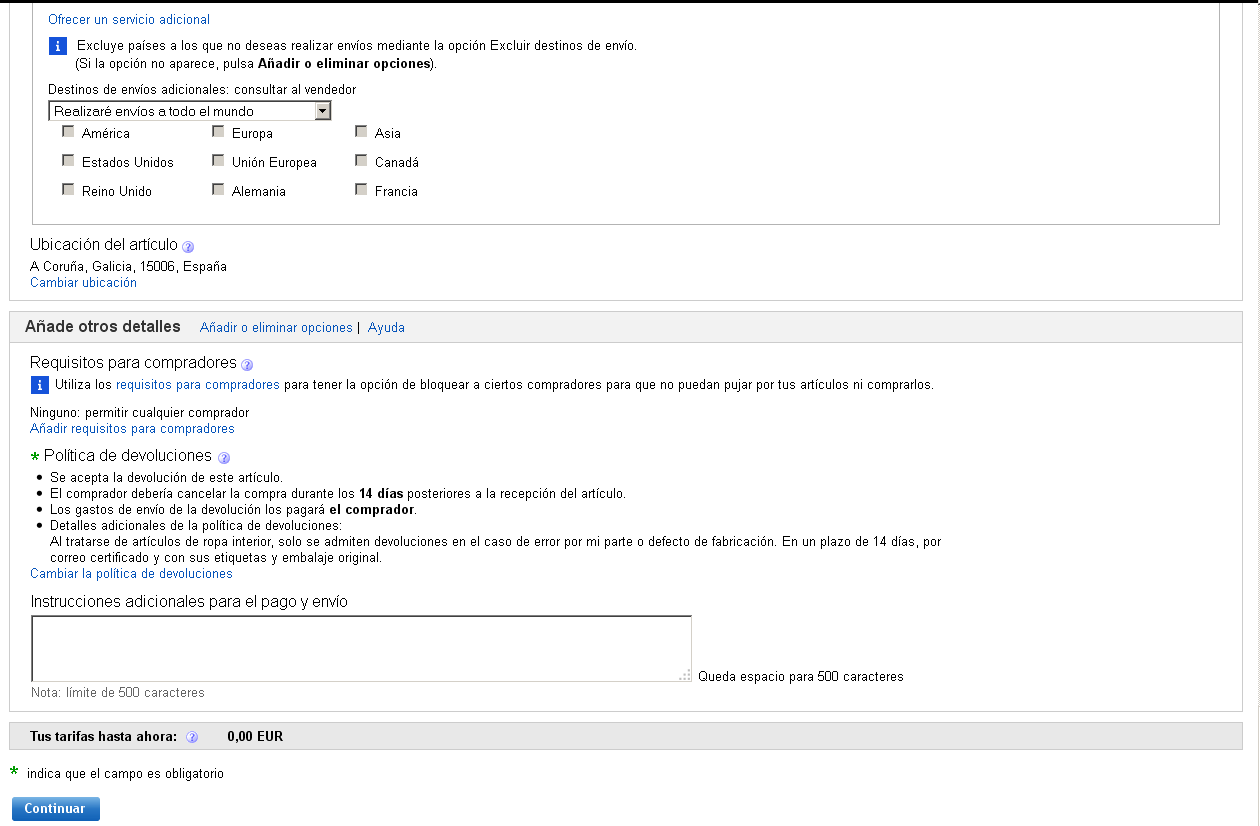
Task: Toggle the Asia destination checkbox
Action: pos(361,132)
